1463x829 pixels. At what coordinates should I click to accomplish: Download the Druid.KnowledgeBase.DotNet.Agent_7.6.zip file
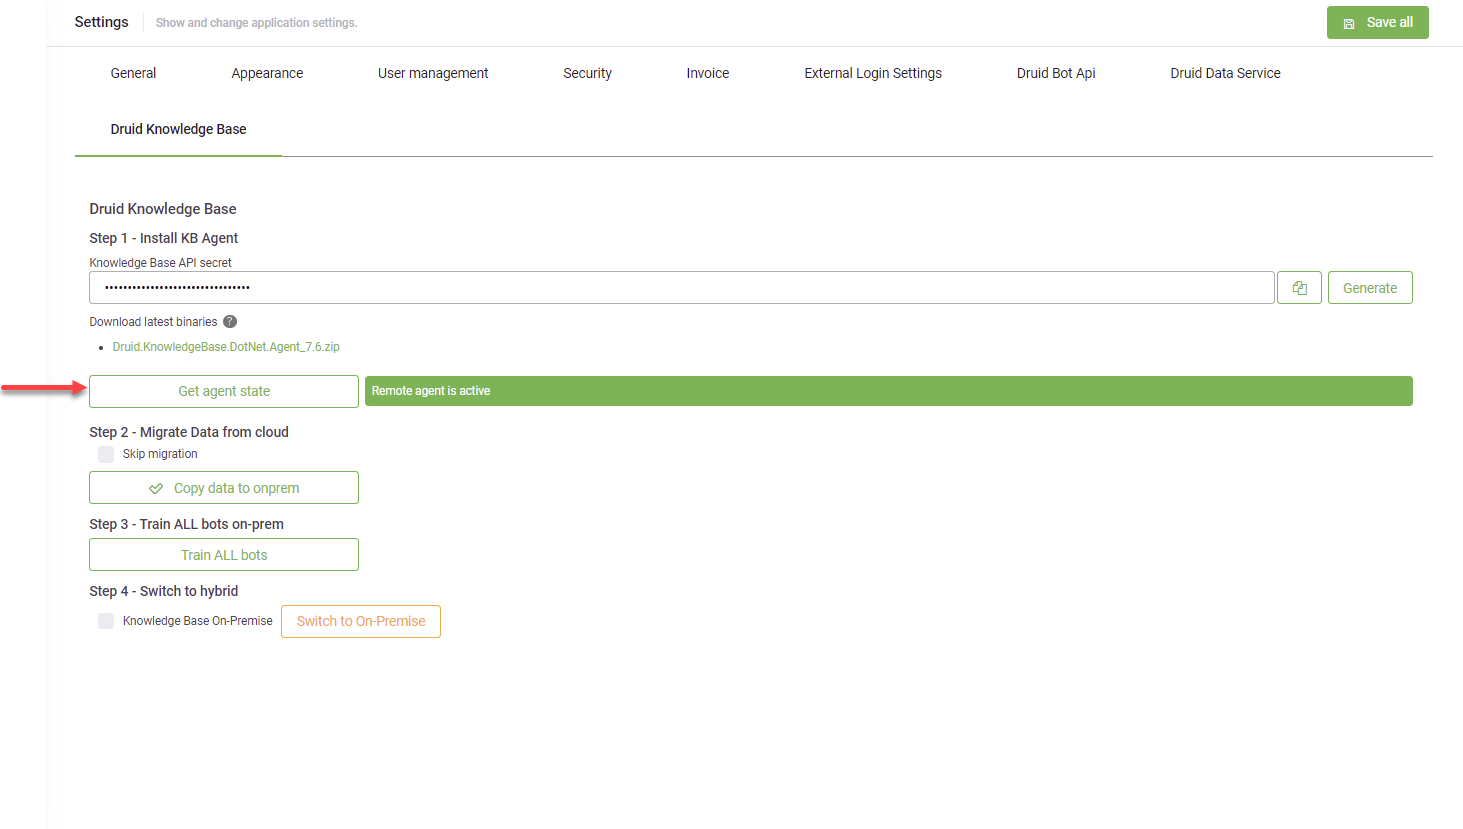point(226,347)
